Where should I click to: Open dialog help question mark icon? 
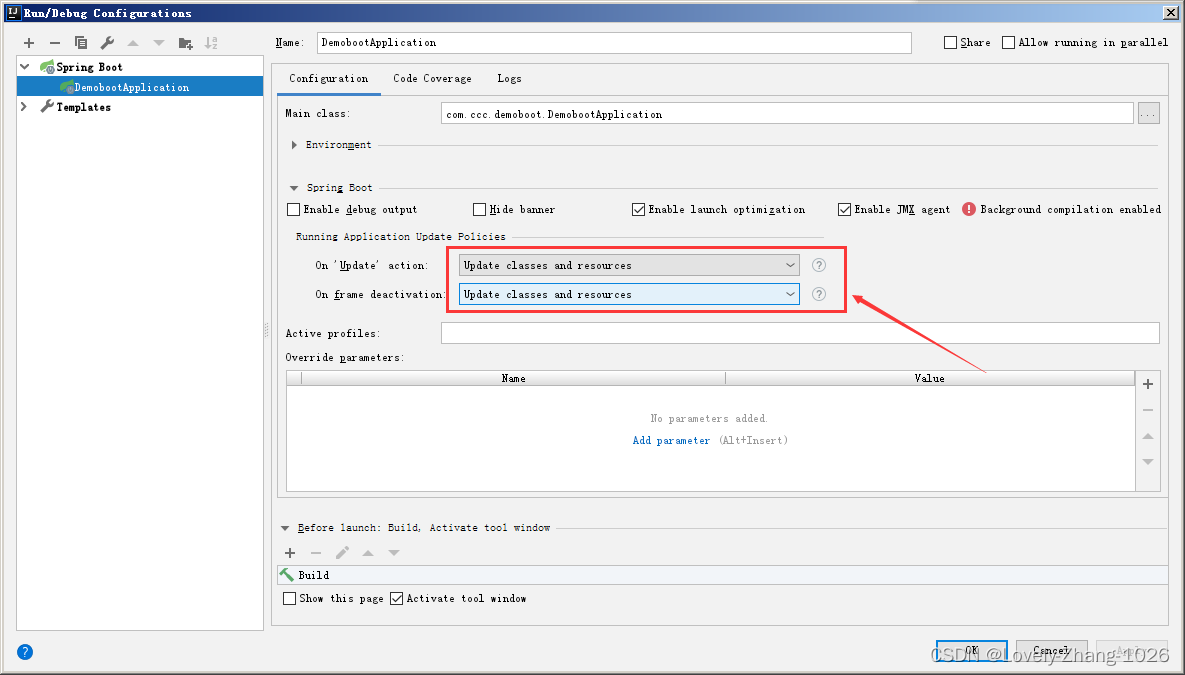tap(25, 652)
